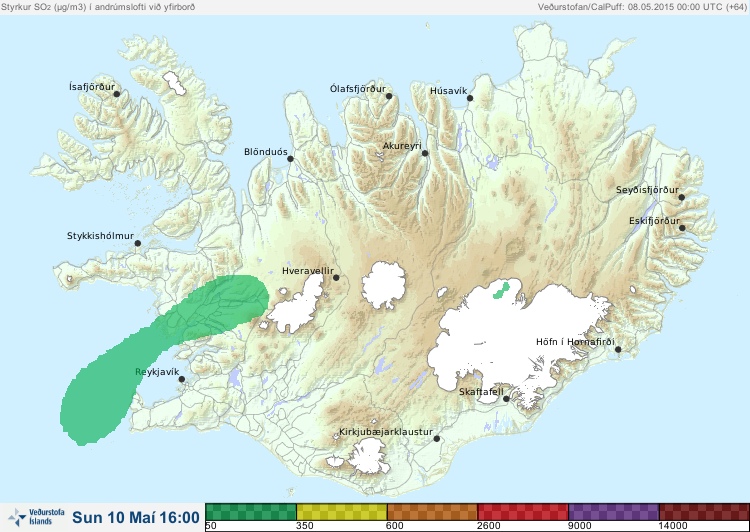Click the Blönduós label
The image size is (750, 532).
[x=265, y=152]
